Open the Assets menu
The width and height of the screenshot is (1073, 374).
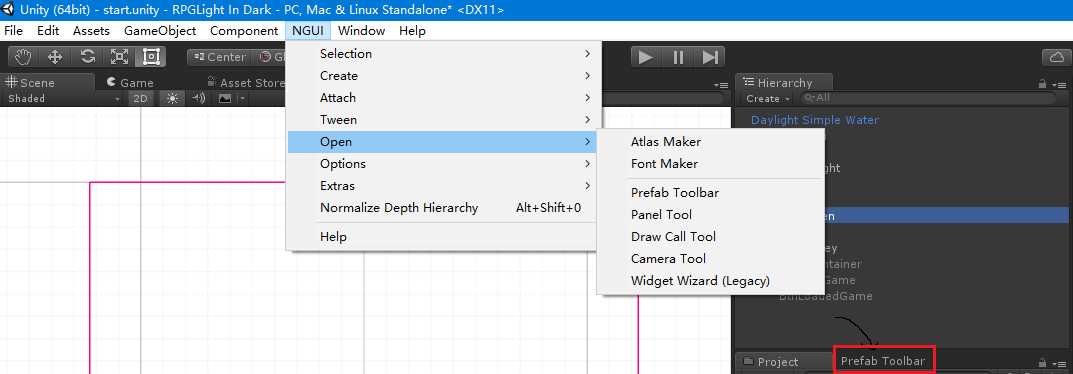point(92,31)
